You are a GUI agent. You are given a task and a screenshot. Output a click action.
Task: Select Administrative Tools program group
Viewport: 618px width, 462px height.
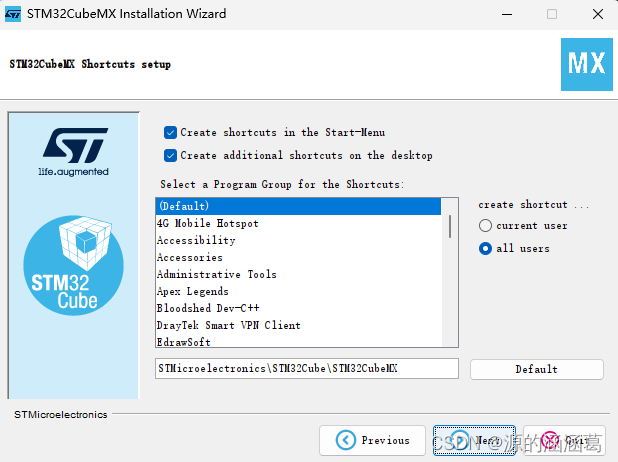[x=298, y=274]
